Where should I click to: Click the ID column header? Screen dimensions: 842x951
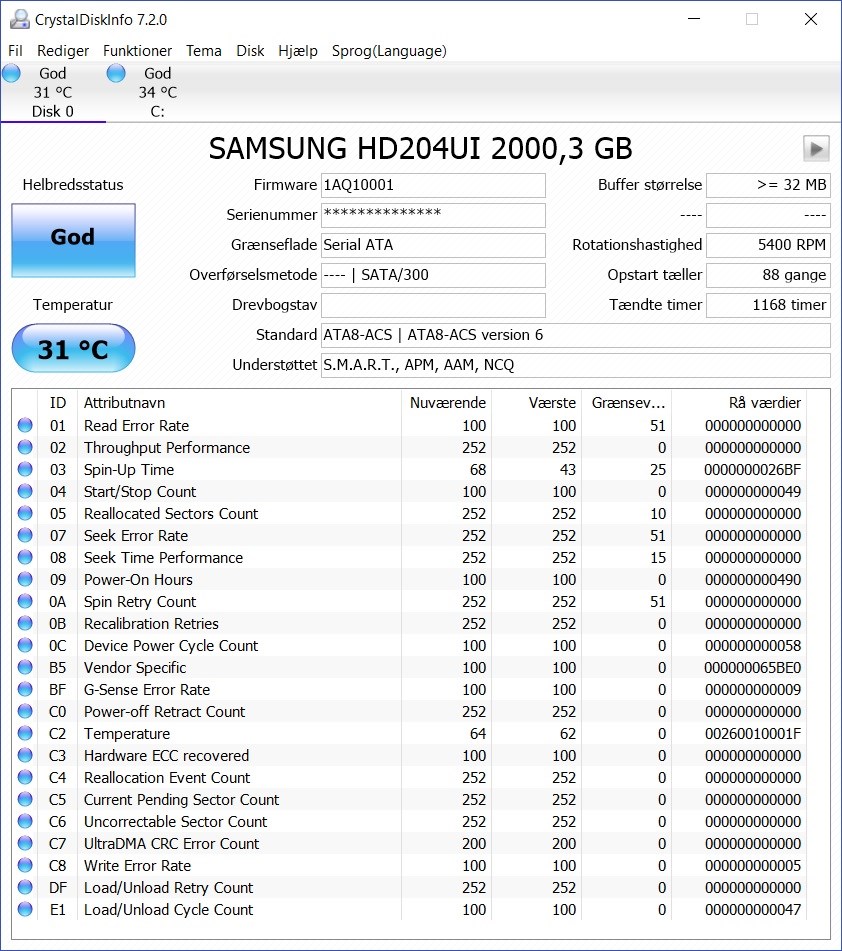[58, 403]
